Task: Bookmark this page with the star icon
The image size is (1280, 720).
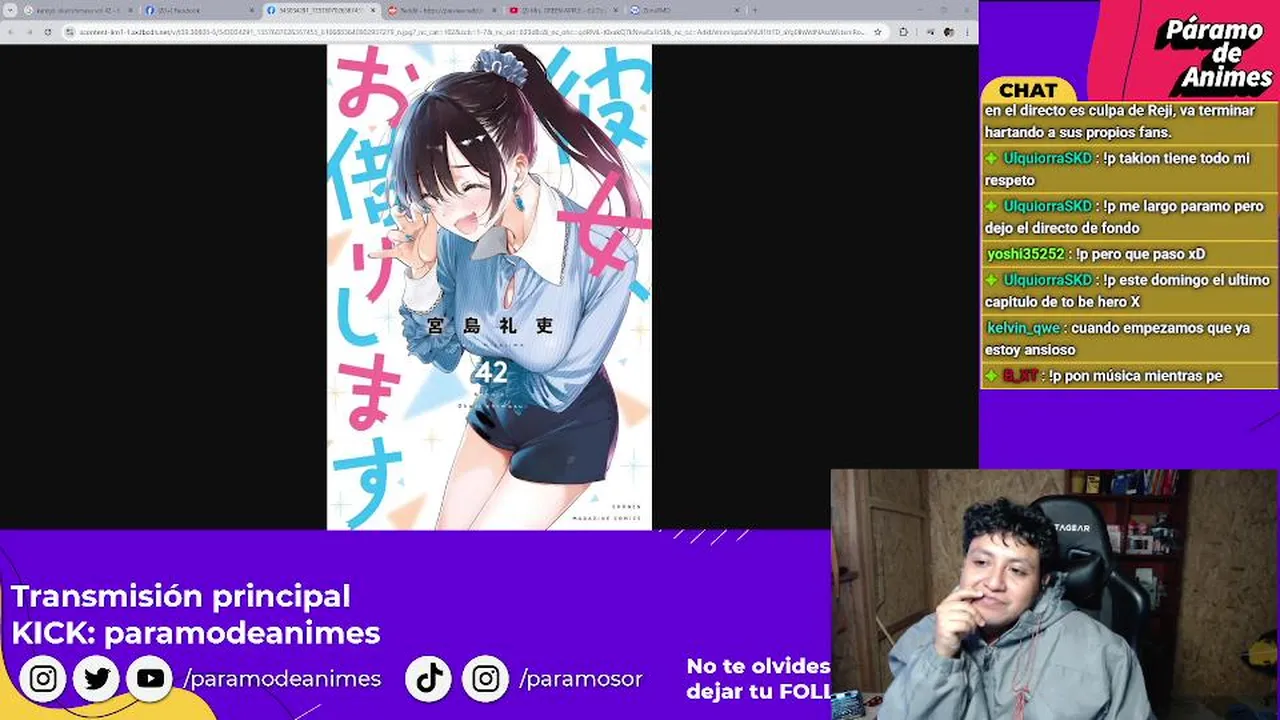Action: point(878,32)
